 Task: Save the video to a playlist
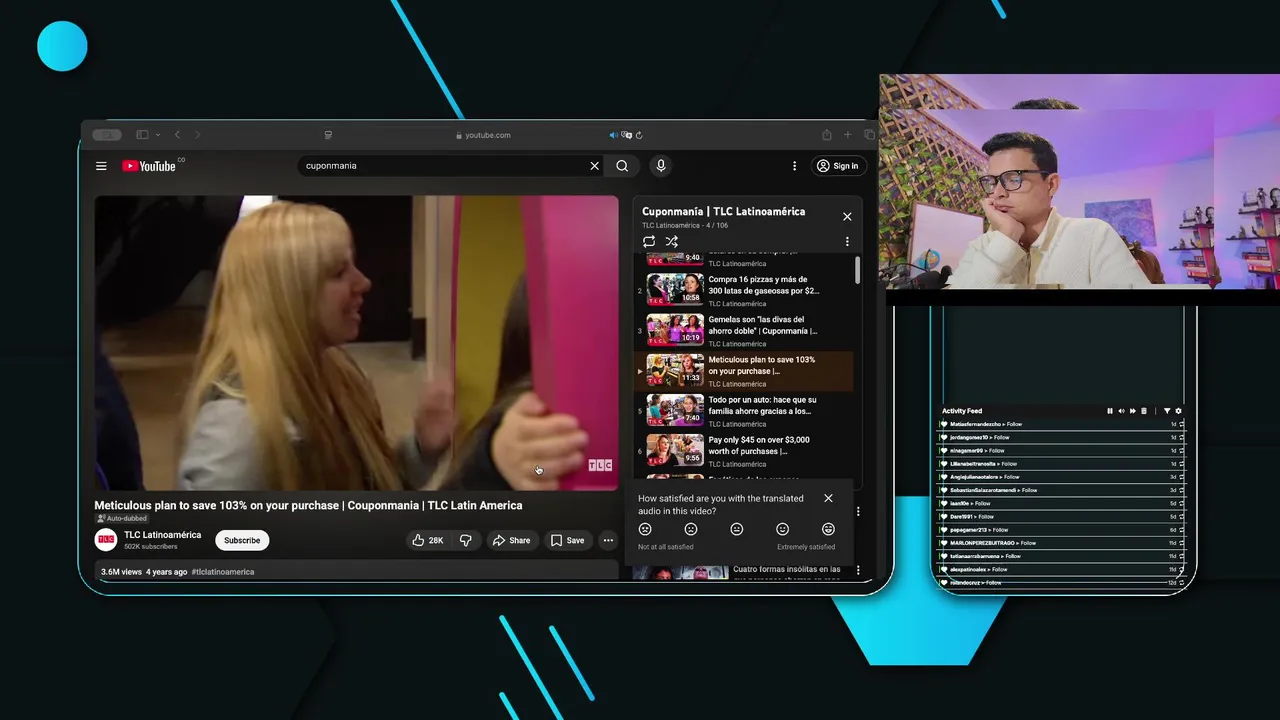567,540
